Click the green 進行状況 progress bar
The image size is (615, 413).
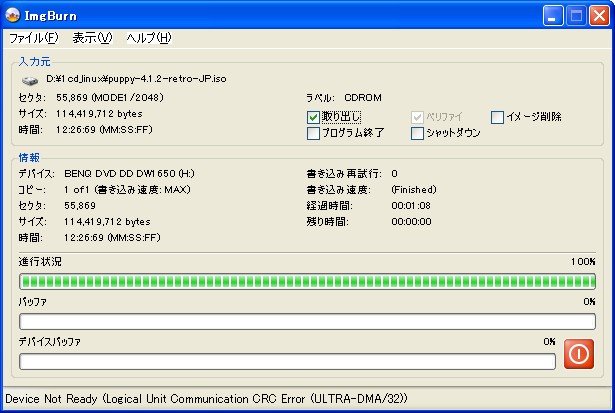pyautogui.click(x=308, y=281)
